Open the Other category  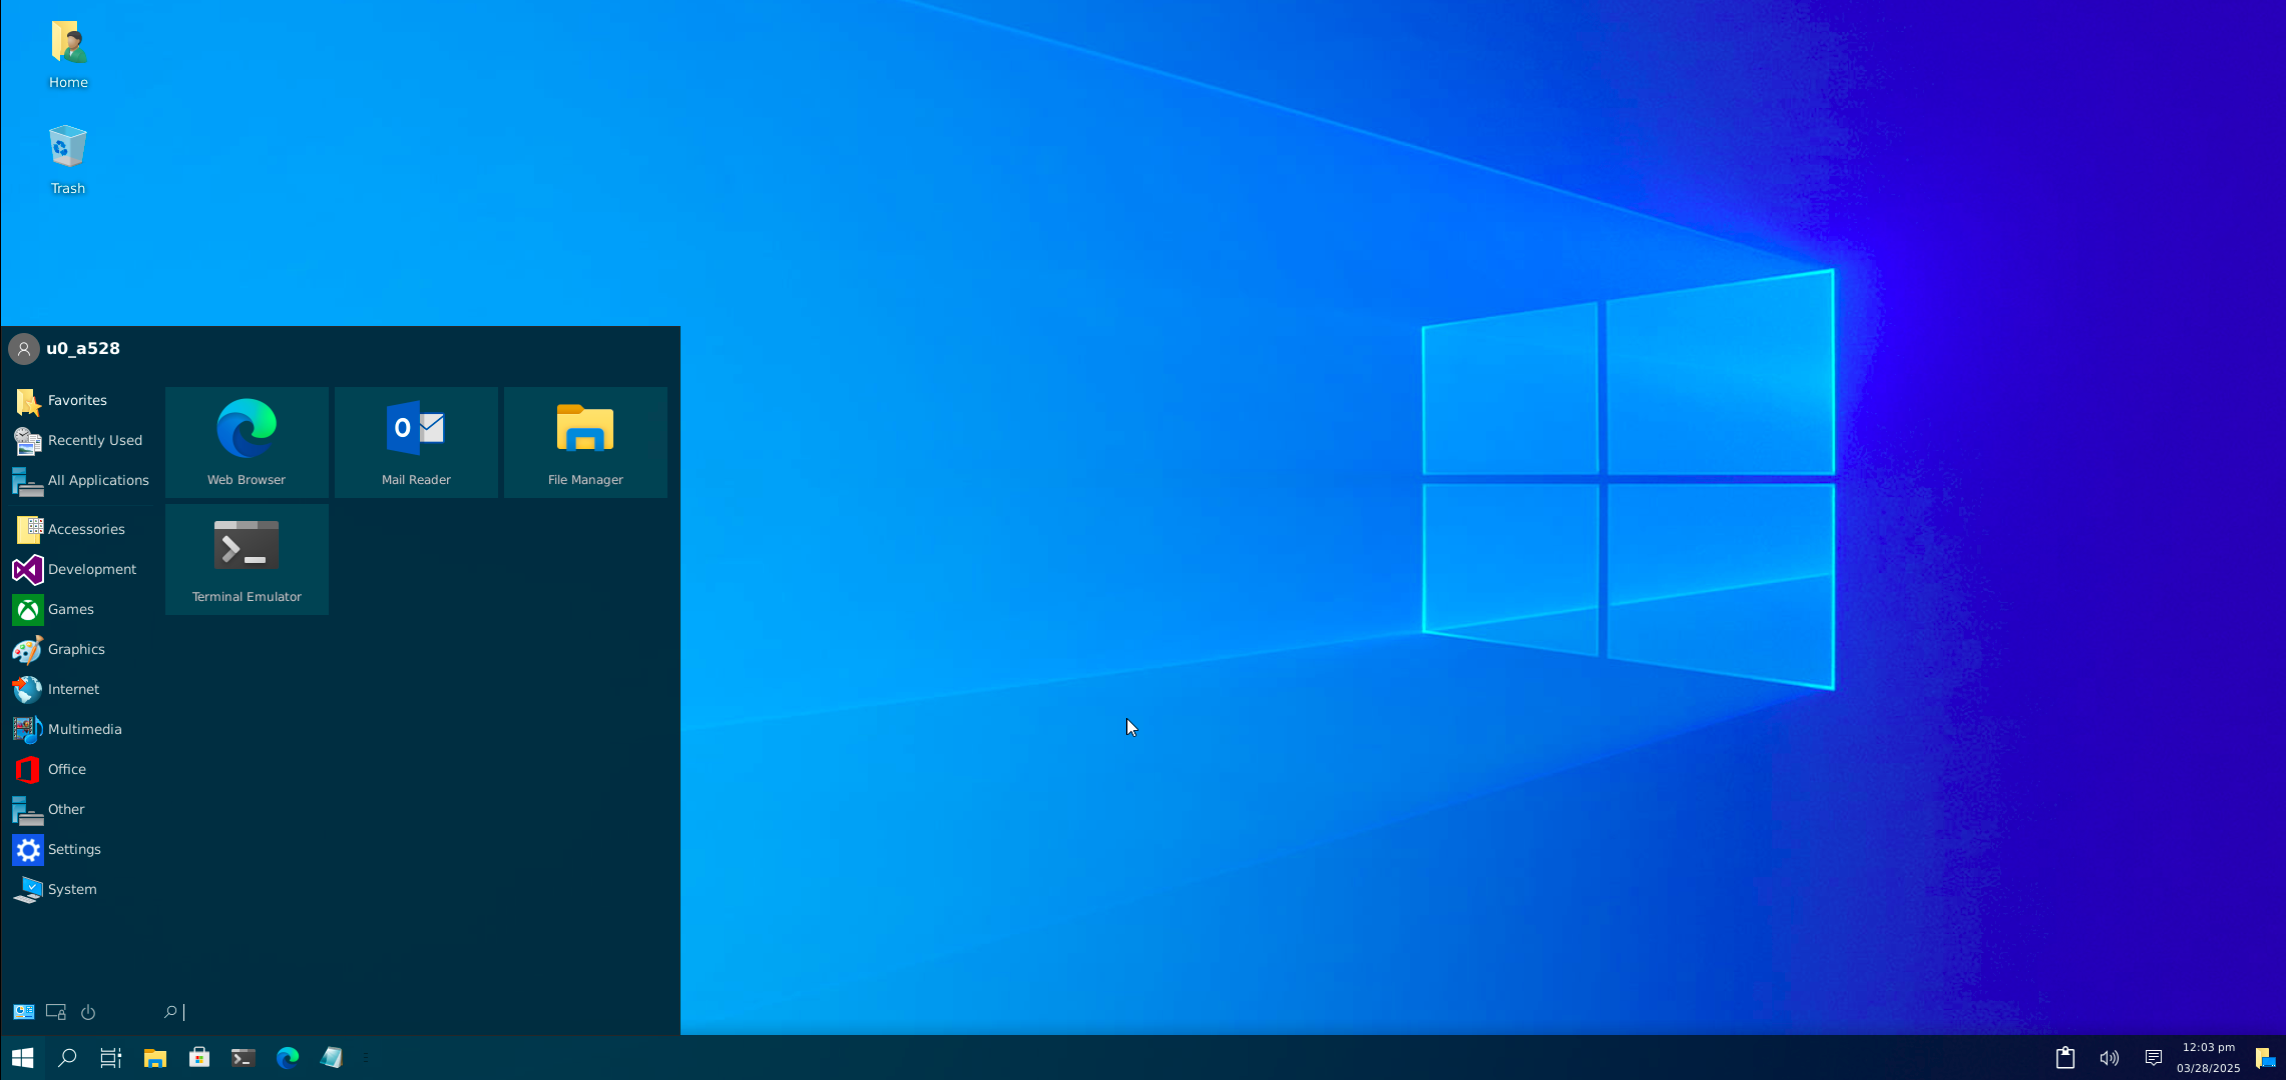[x=80, y=809]
